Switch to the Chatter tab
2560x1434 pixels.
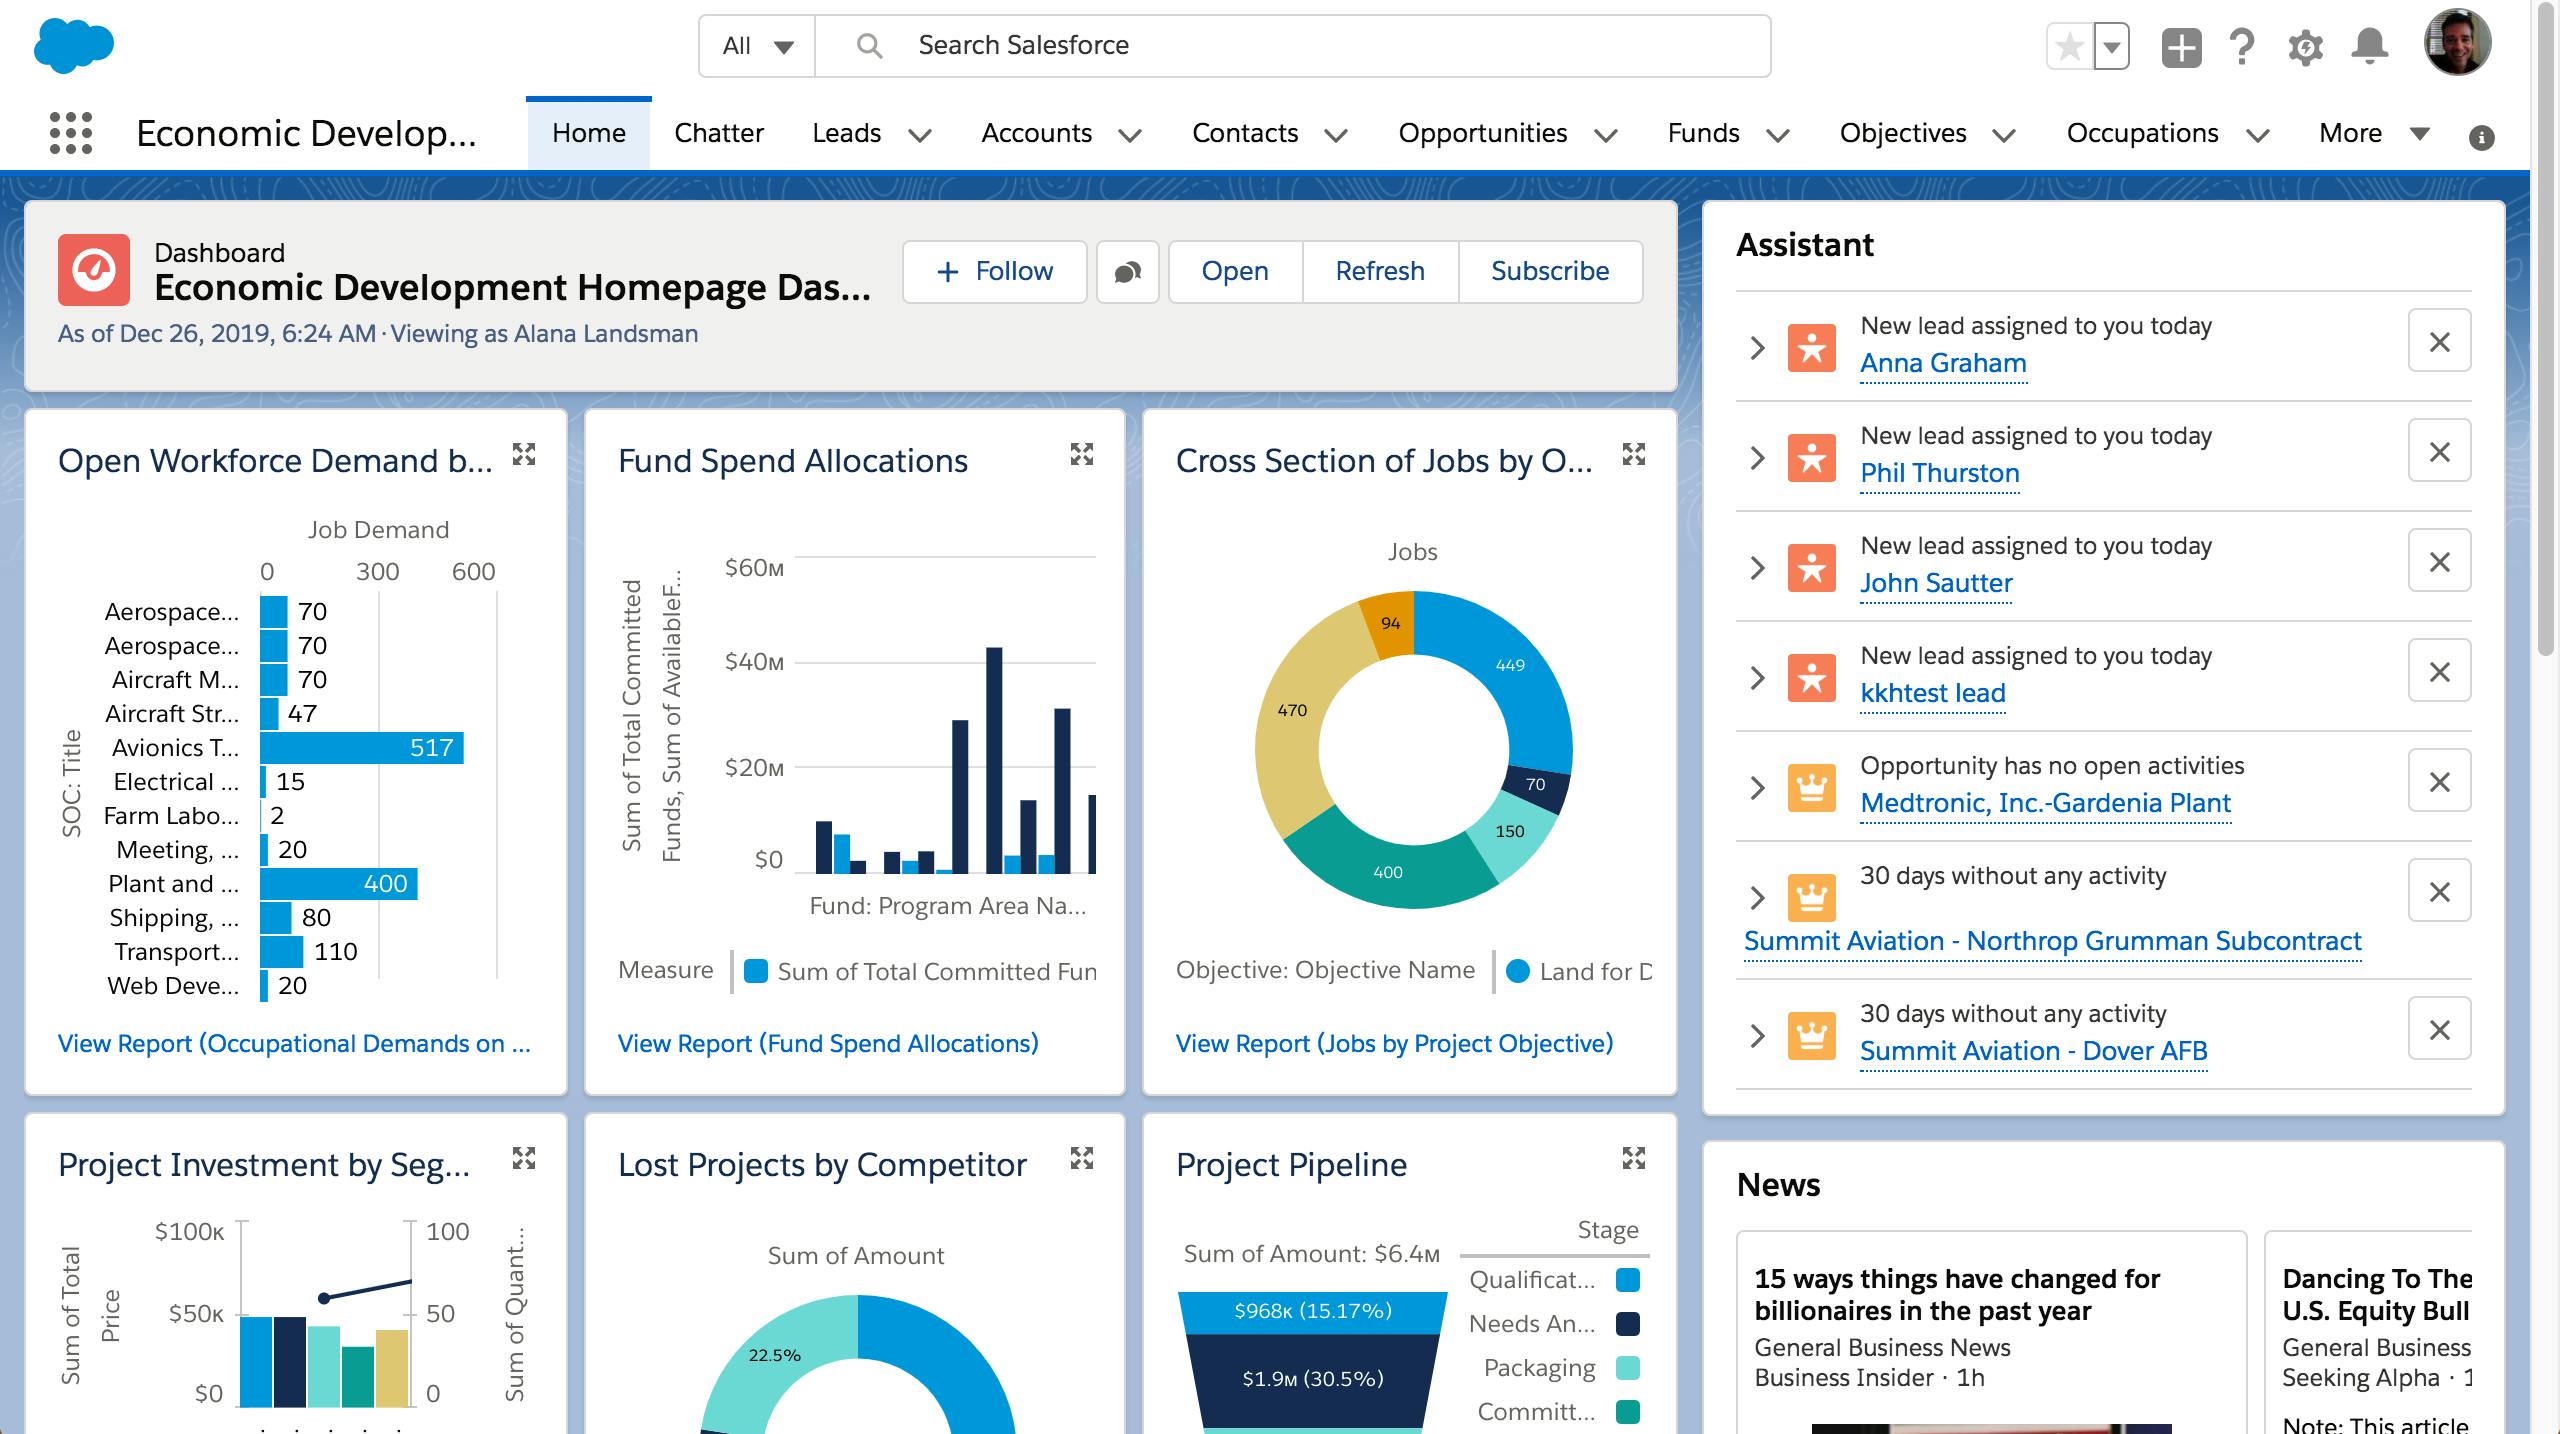pyautogui.click(x=718, y=132)
